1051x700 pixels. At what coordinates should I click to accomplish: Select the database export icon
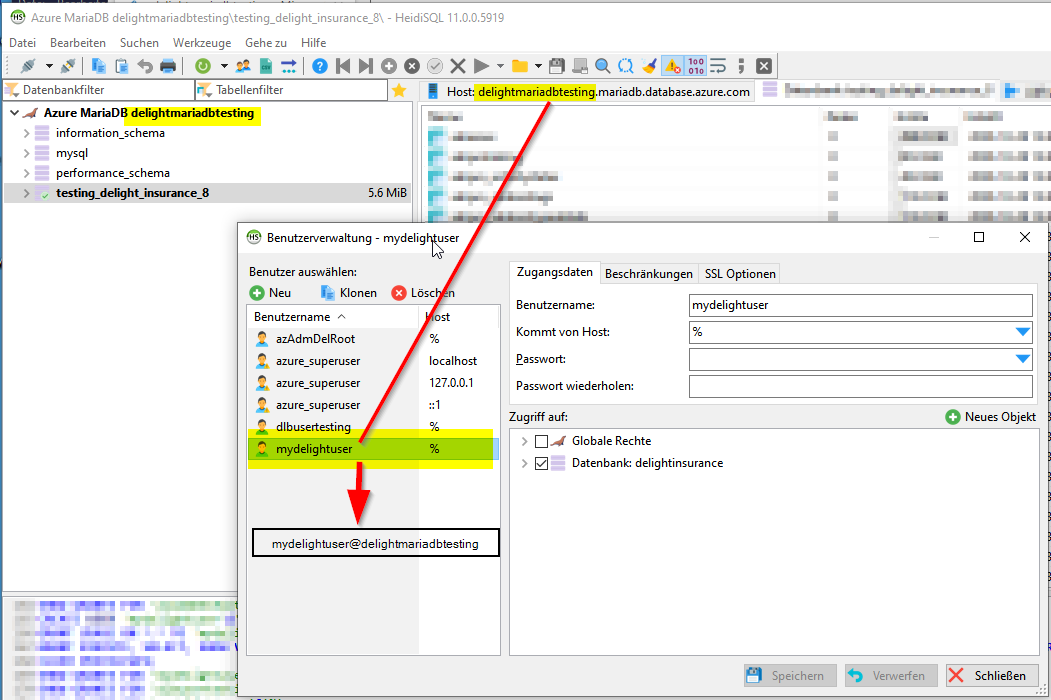[x=266, y=65]
